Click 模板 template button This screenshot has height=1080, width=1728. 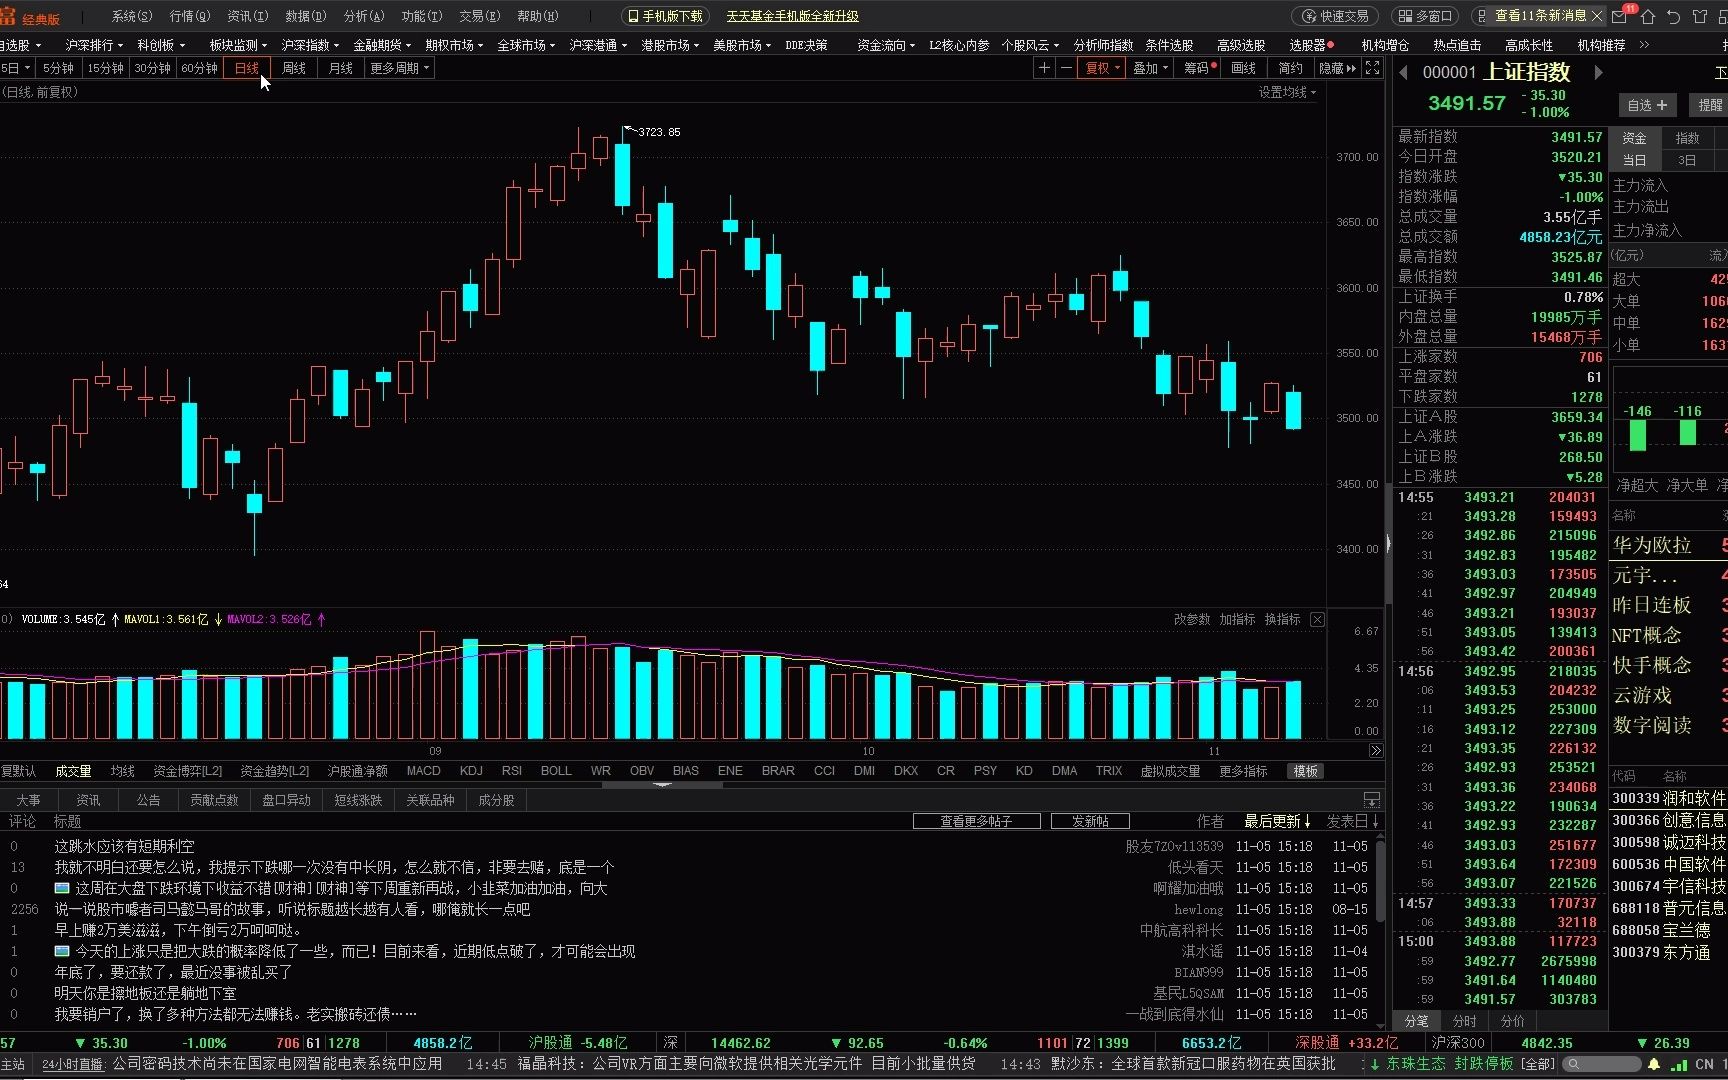(x=1306, y=771)
